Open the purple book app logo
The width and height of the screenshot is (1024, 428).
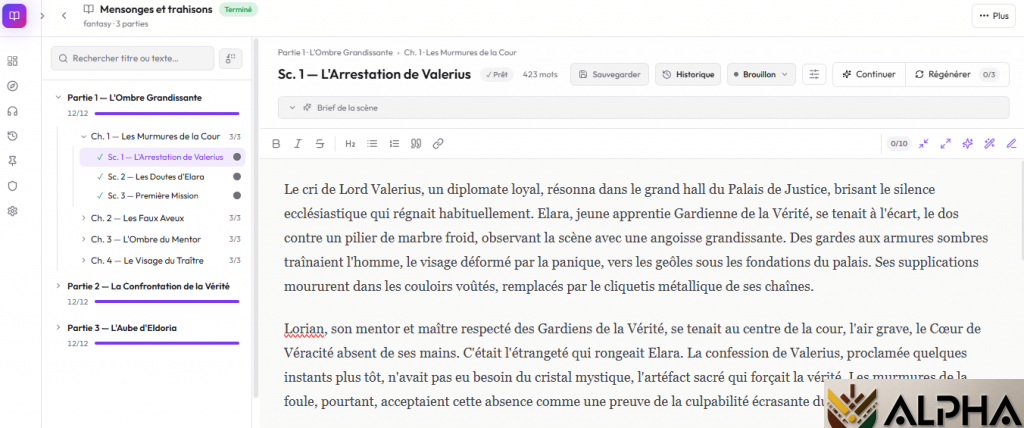coord(14,15)
